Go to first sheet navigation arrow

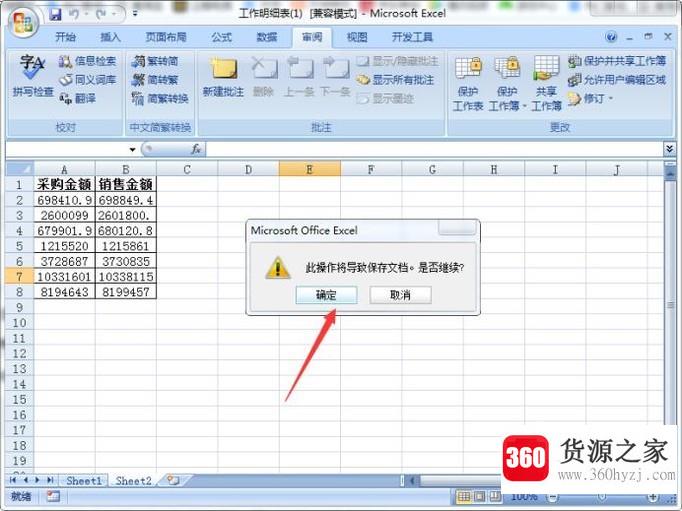13,480
